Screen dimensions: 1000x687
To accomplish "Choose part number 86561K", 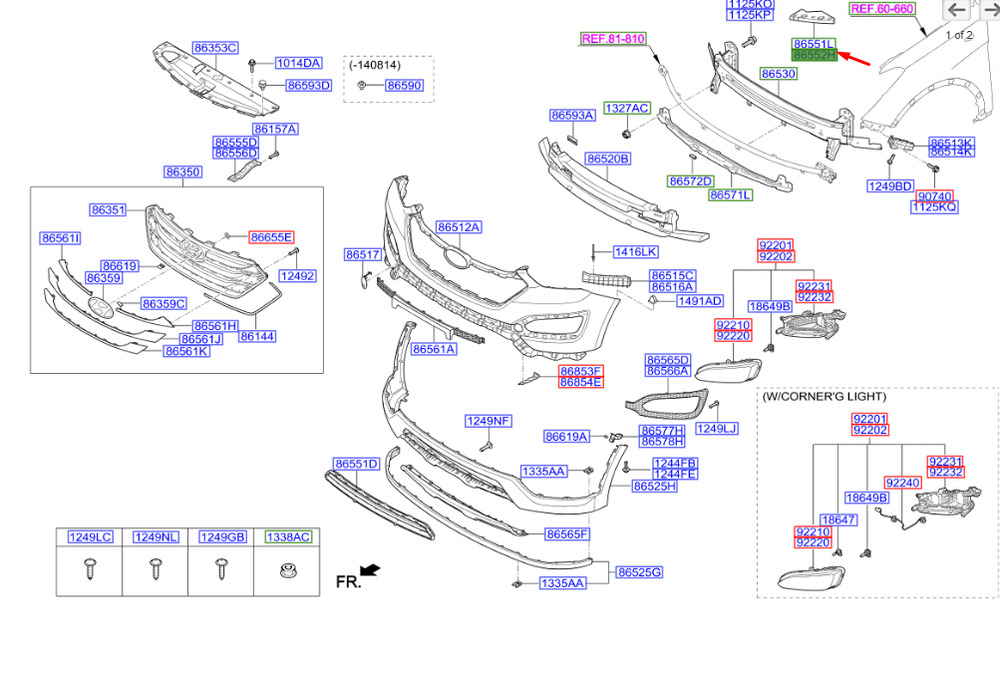I will pos(187,351).
